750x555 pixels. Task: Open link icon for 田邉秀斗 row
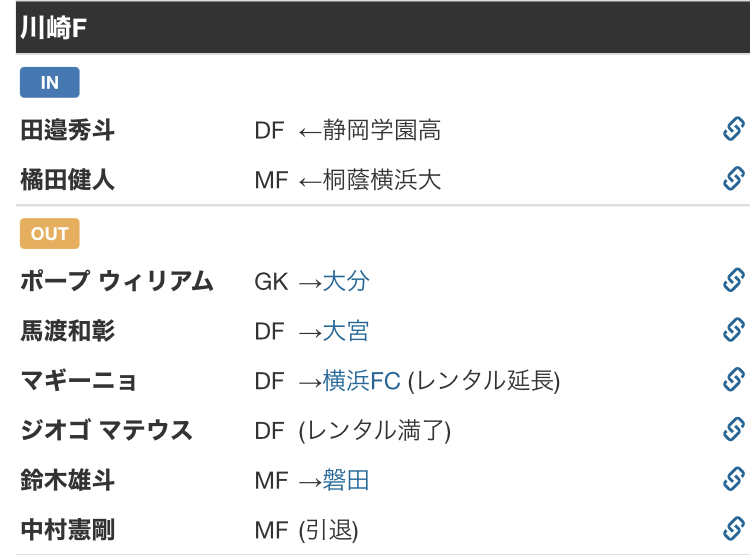tap(734, 129)
